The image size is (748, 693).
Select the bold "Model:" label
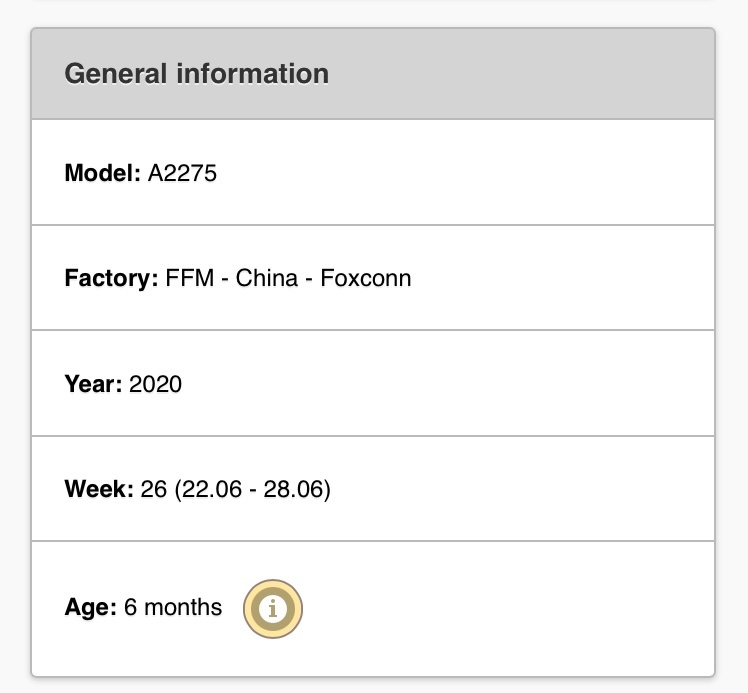click(102, 173)
